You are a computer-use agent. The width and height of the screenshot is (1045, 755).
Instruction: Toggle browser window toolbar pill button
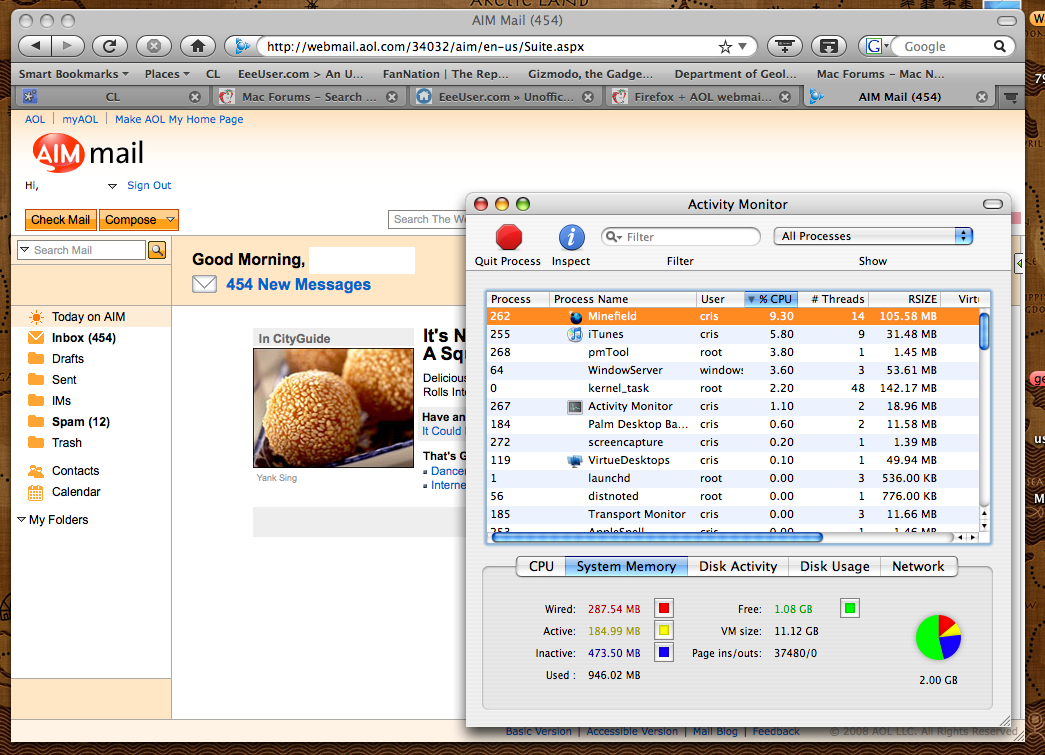coord(1006,21)
